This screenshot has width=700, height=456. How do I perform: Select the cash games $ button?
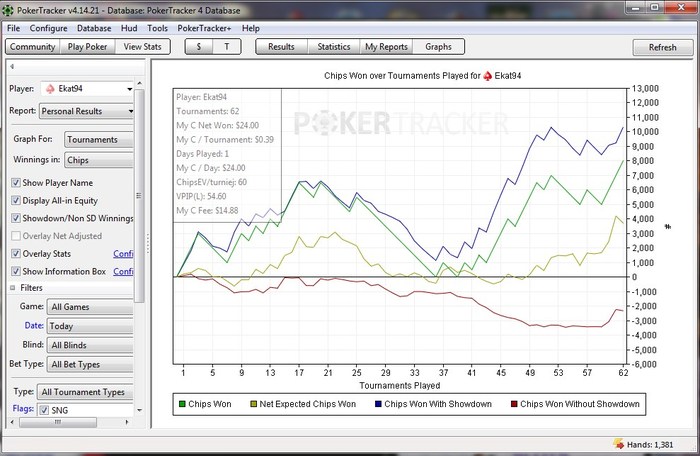click(x=199, y=47)
